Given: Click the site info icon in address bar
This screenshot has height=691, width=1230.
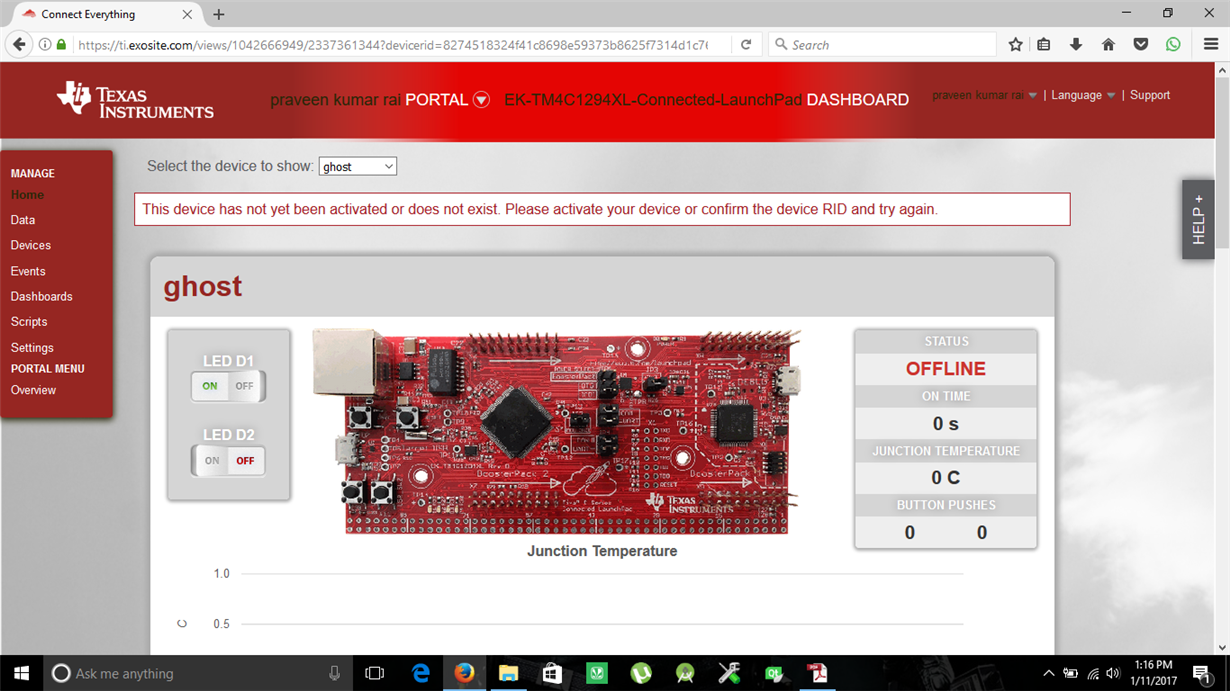Looking at the screenshot, I should (45, 45).
